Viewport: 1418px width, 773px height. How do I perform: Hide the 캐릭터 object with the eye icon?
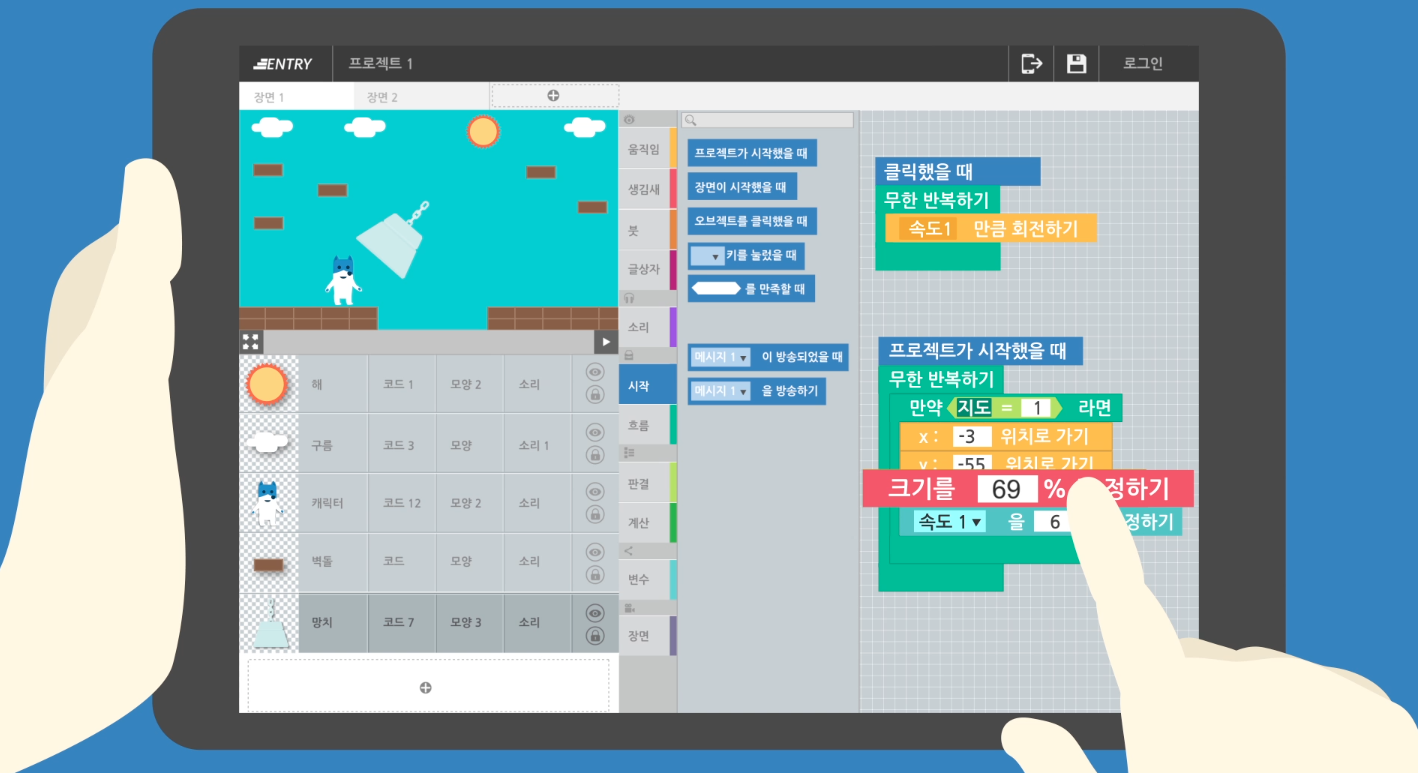point(595,492)
